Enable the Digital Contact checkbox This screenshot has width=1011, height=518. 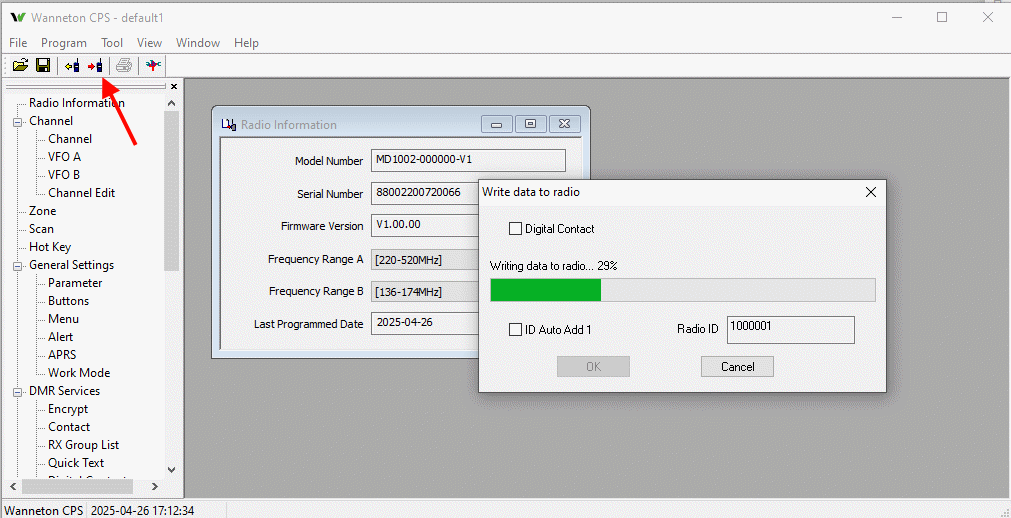[x=515, y=228]
